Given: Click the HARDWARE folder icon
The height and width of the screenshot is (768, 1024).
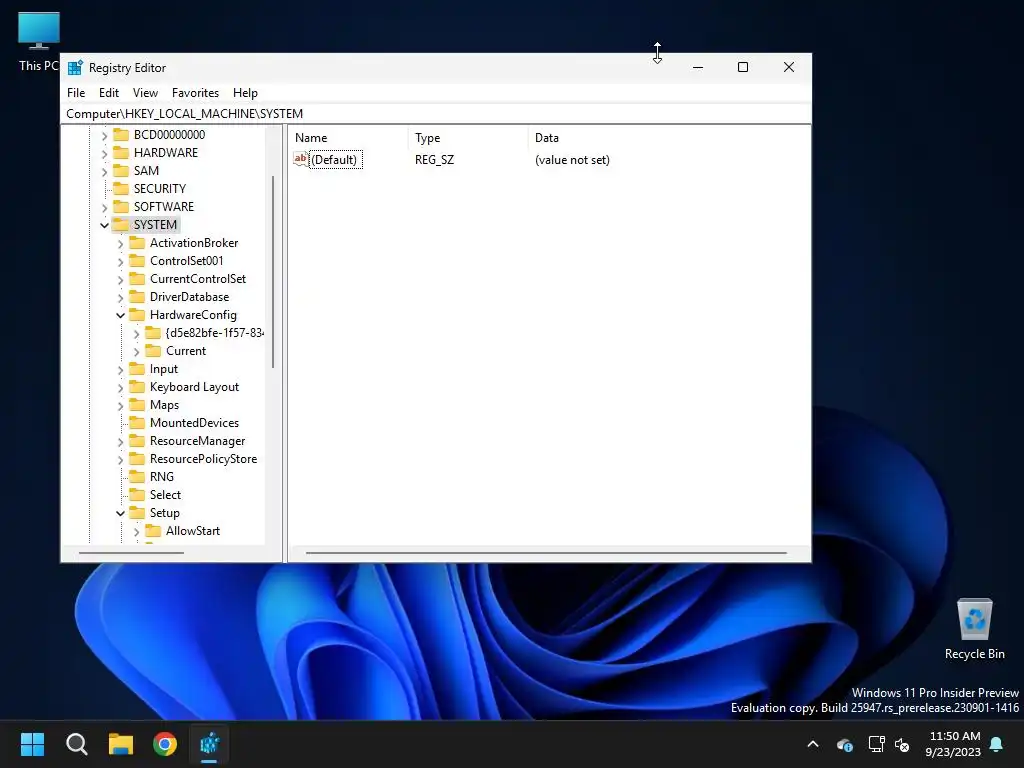Looking at the screenshot, I should (x=121, y=153).
